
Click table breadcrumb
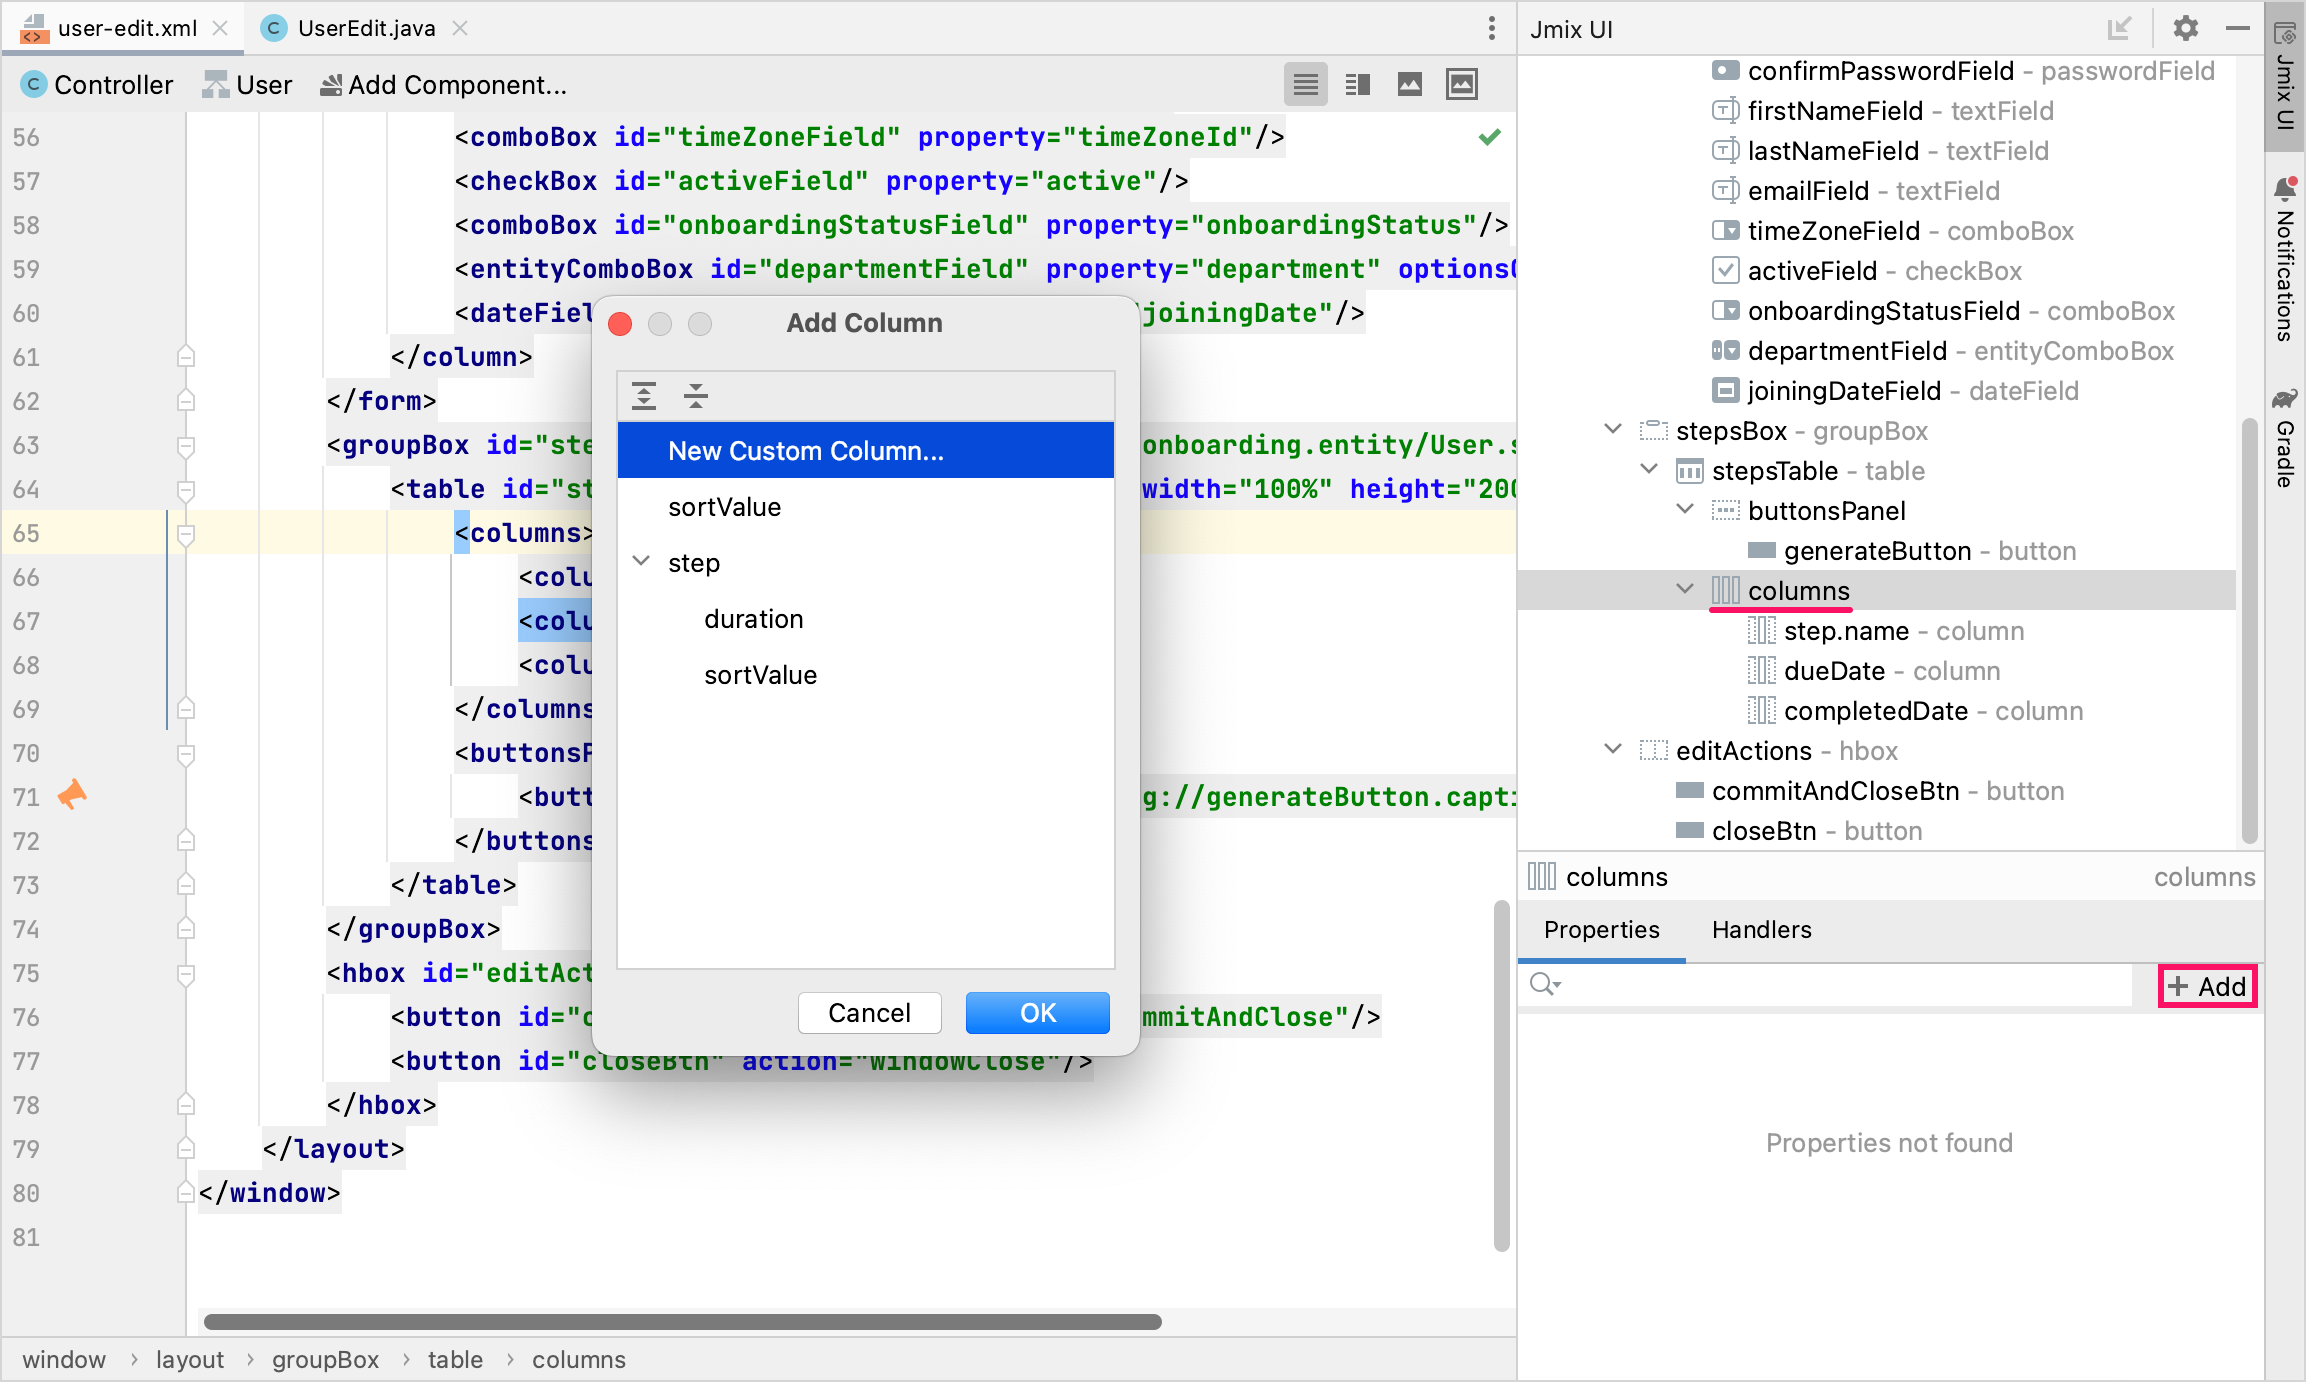455,1360
